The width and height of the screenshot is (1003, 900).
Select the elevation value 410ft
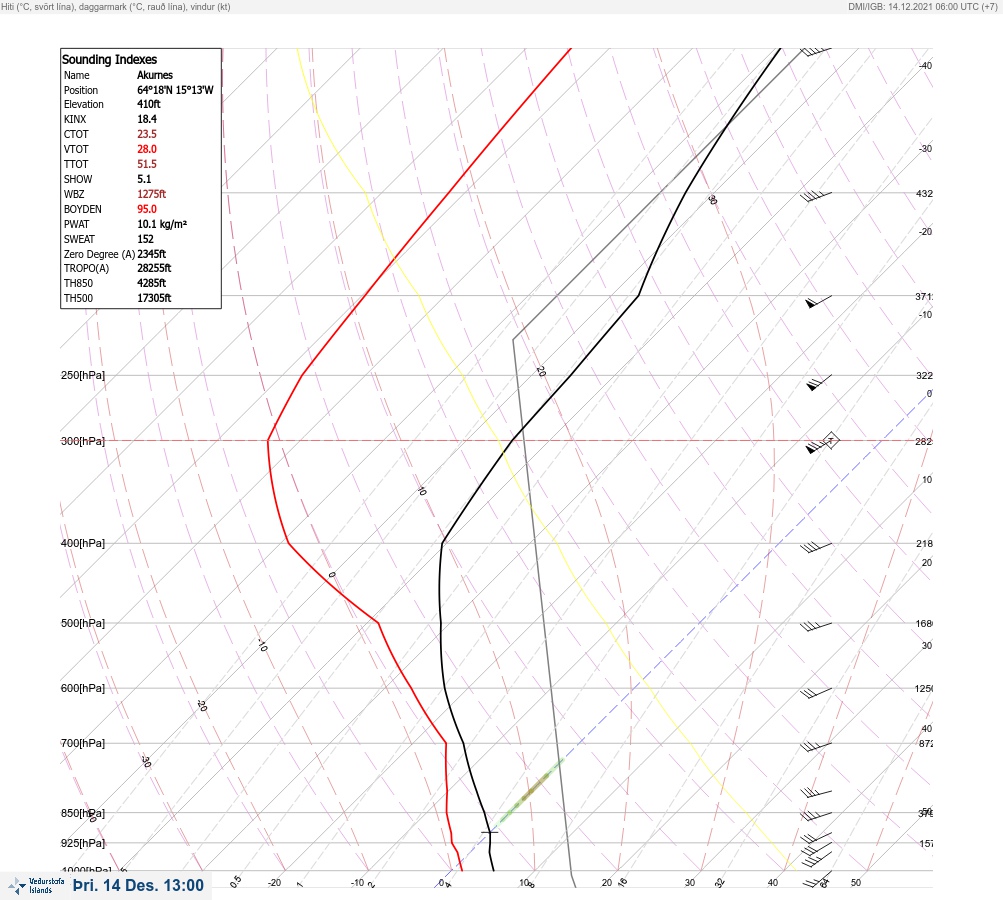tap(148, 104)
